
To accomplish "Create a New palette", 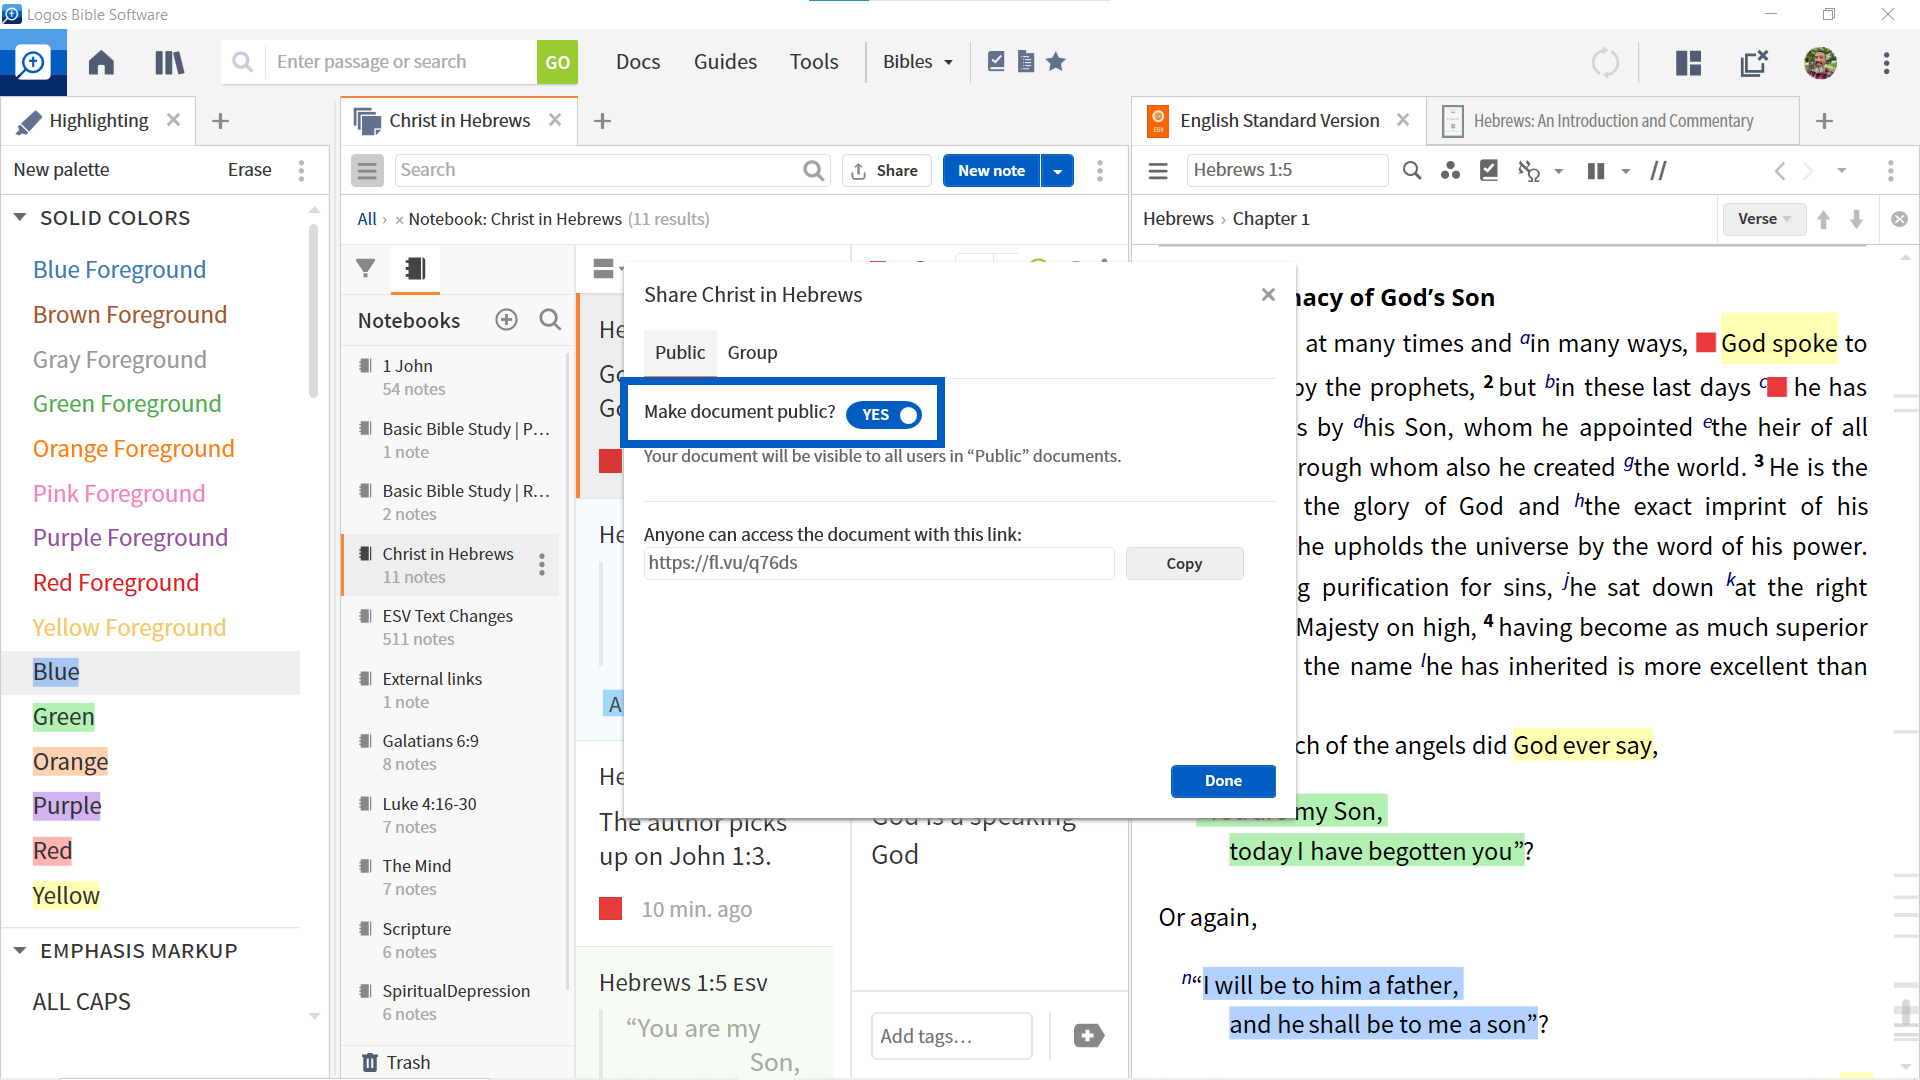I will point(61,170).
